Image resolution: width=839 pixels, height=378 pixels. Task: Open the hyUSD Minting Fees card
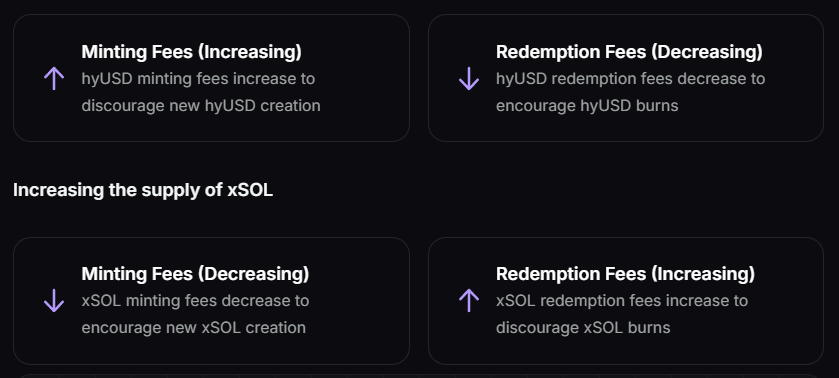pyautogui.click(x=211, y=78)
